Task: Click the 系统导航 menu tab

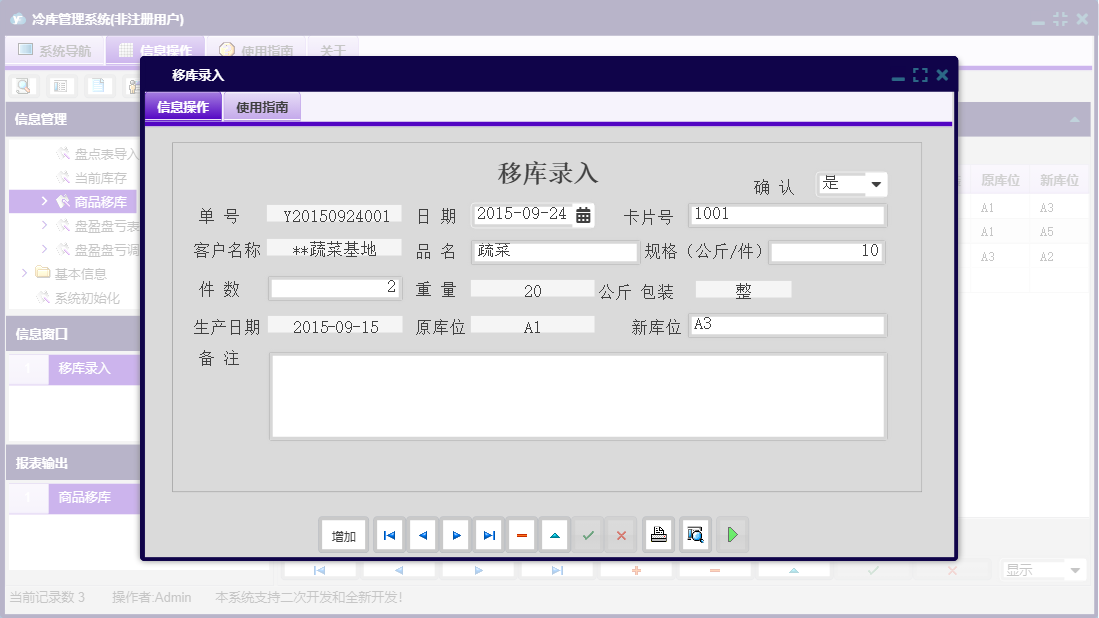Action: tap(54, 48)
